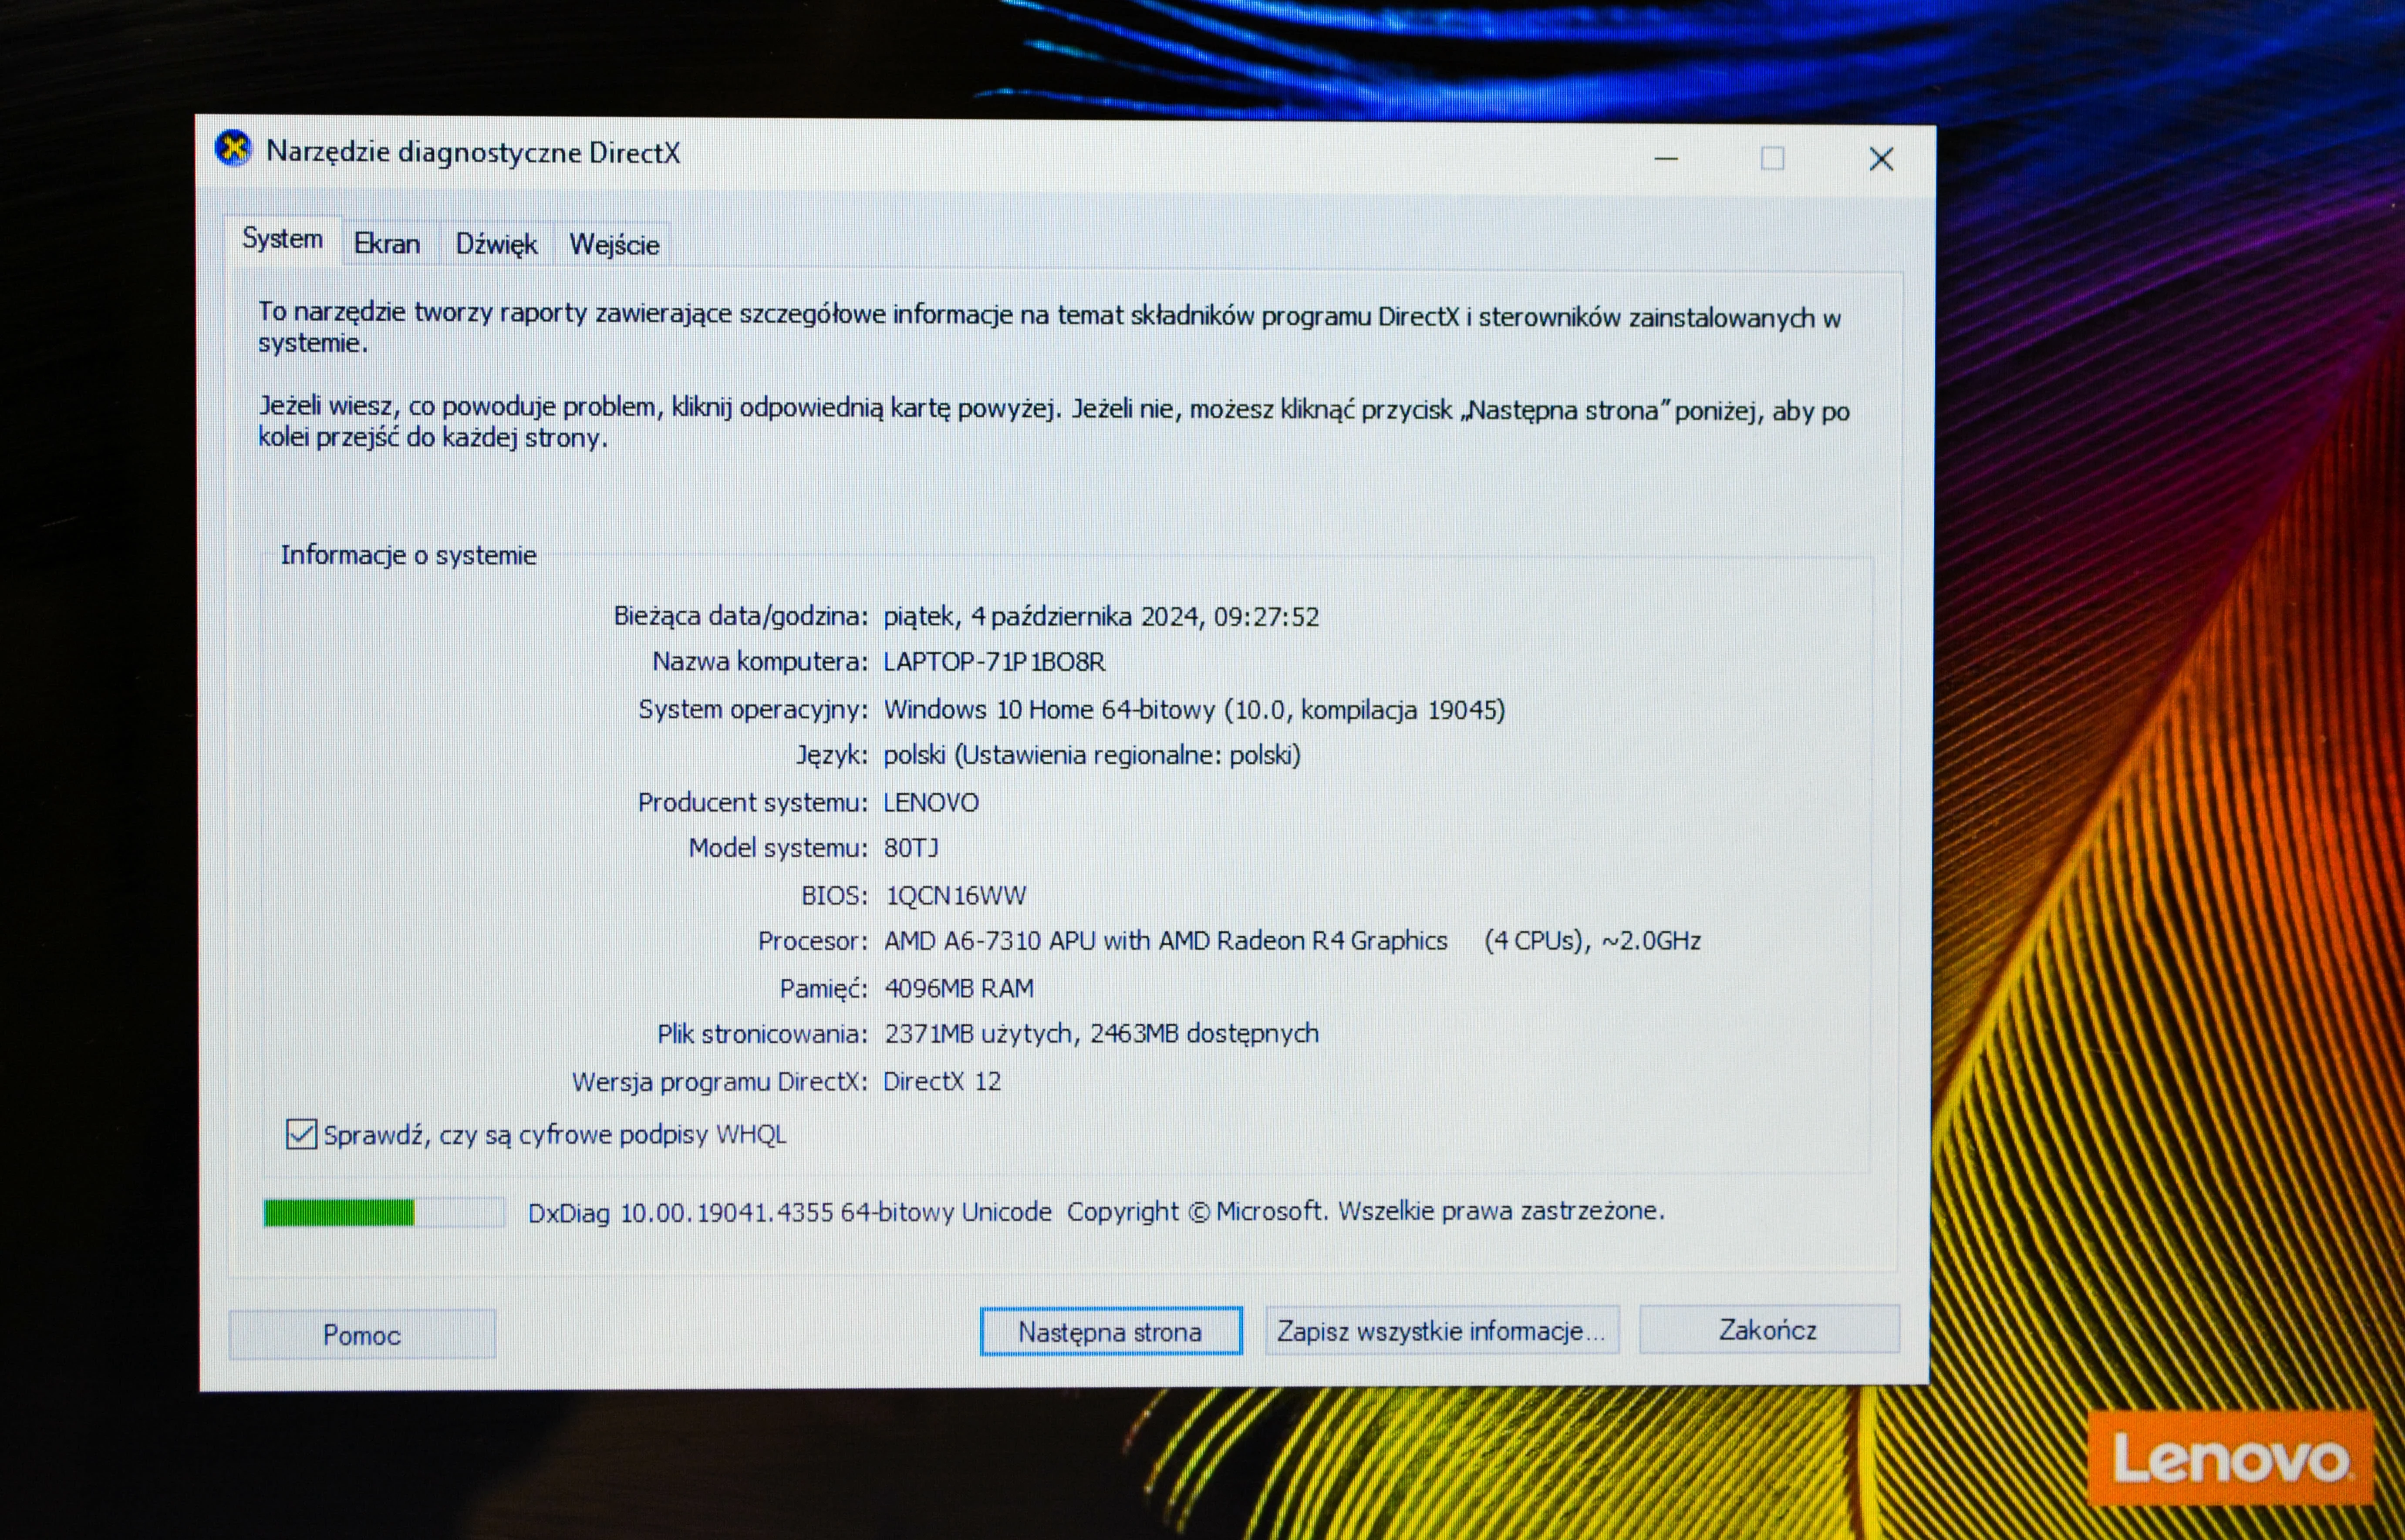Click the window title Narzędzie diagnostyczne DirectX
The height and width of the screenshot is (1540, 2405).
pyautogui.click(x=473, y=152)
